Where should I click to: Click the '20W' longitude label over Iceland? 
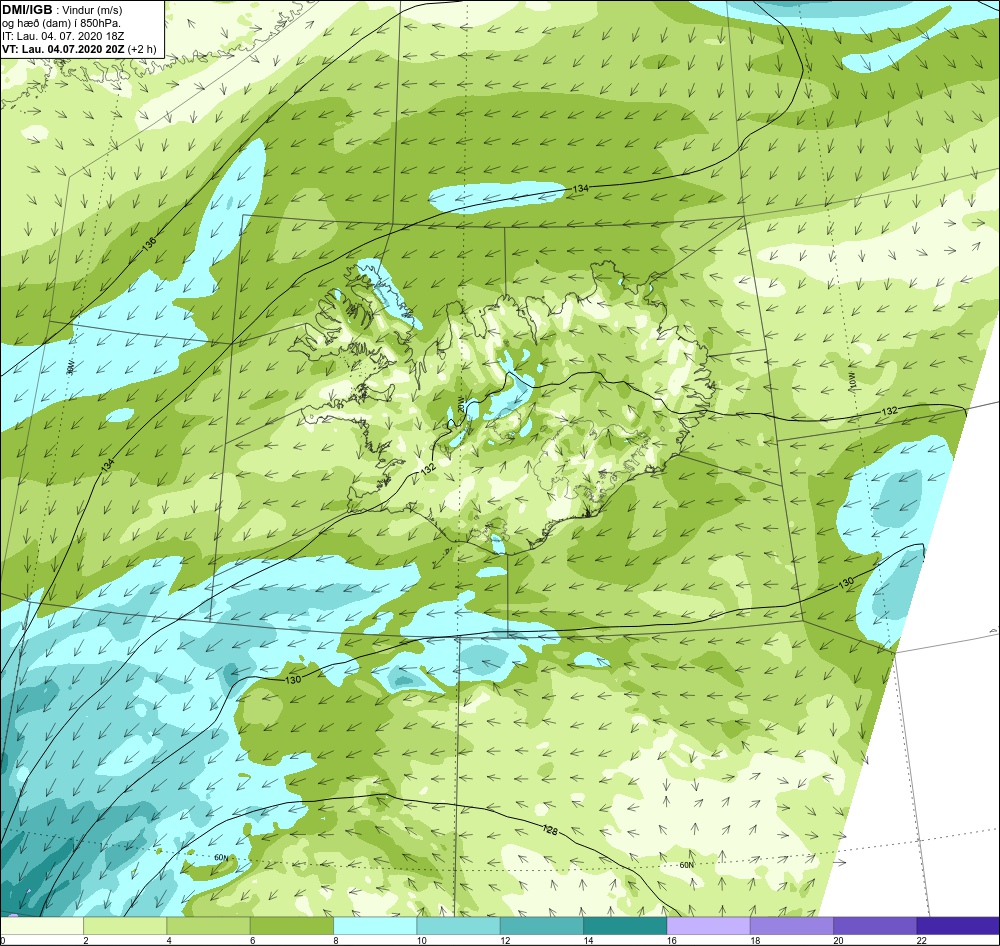point(460,406)
